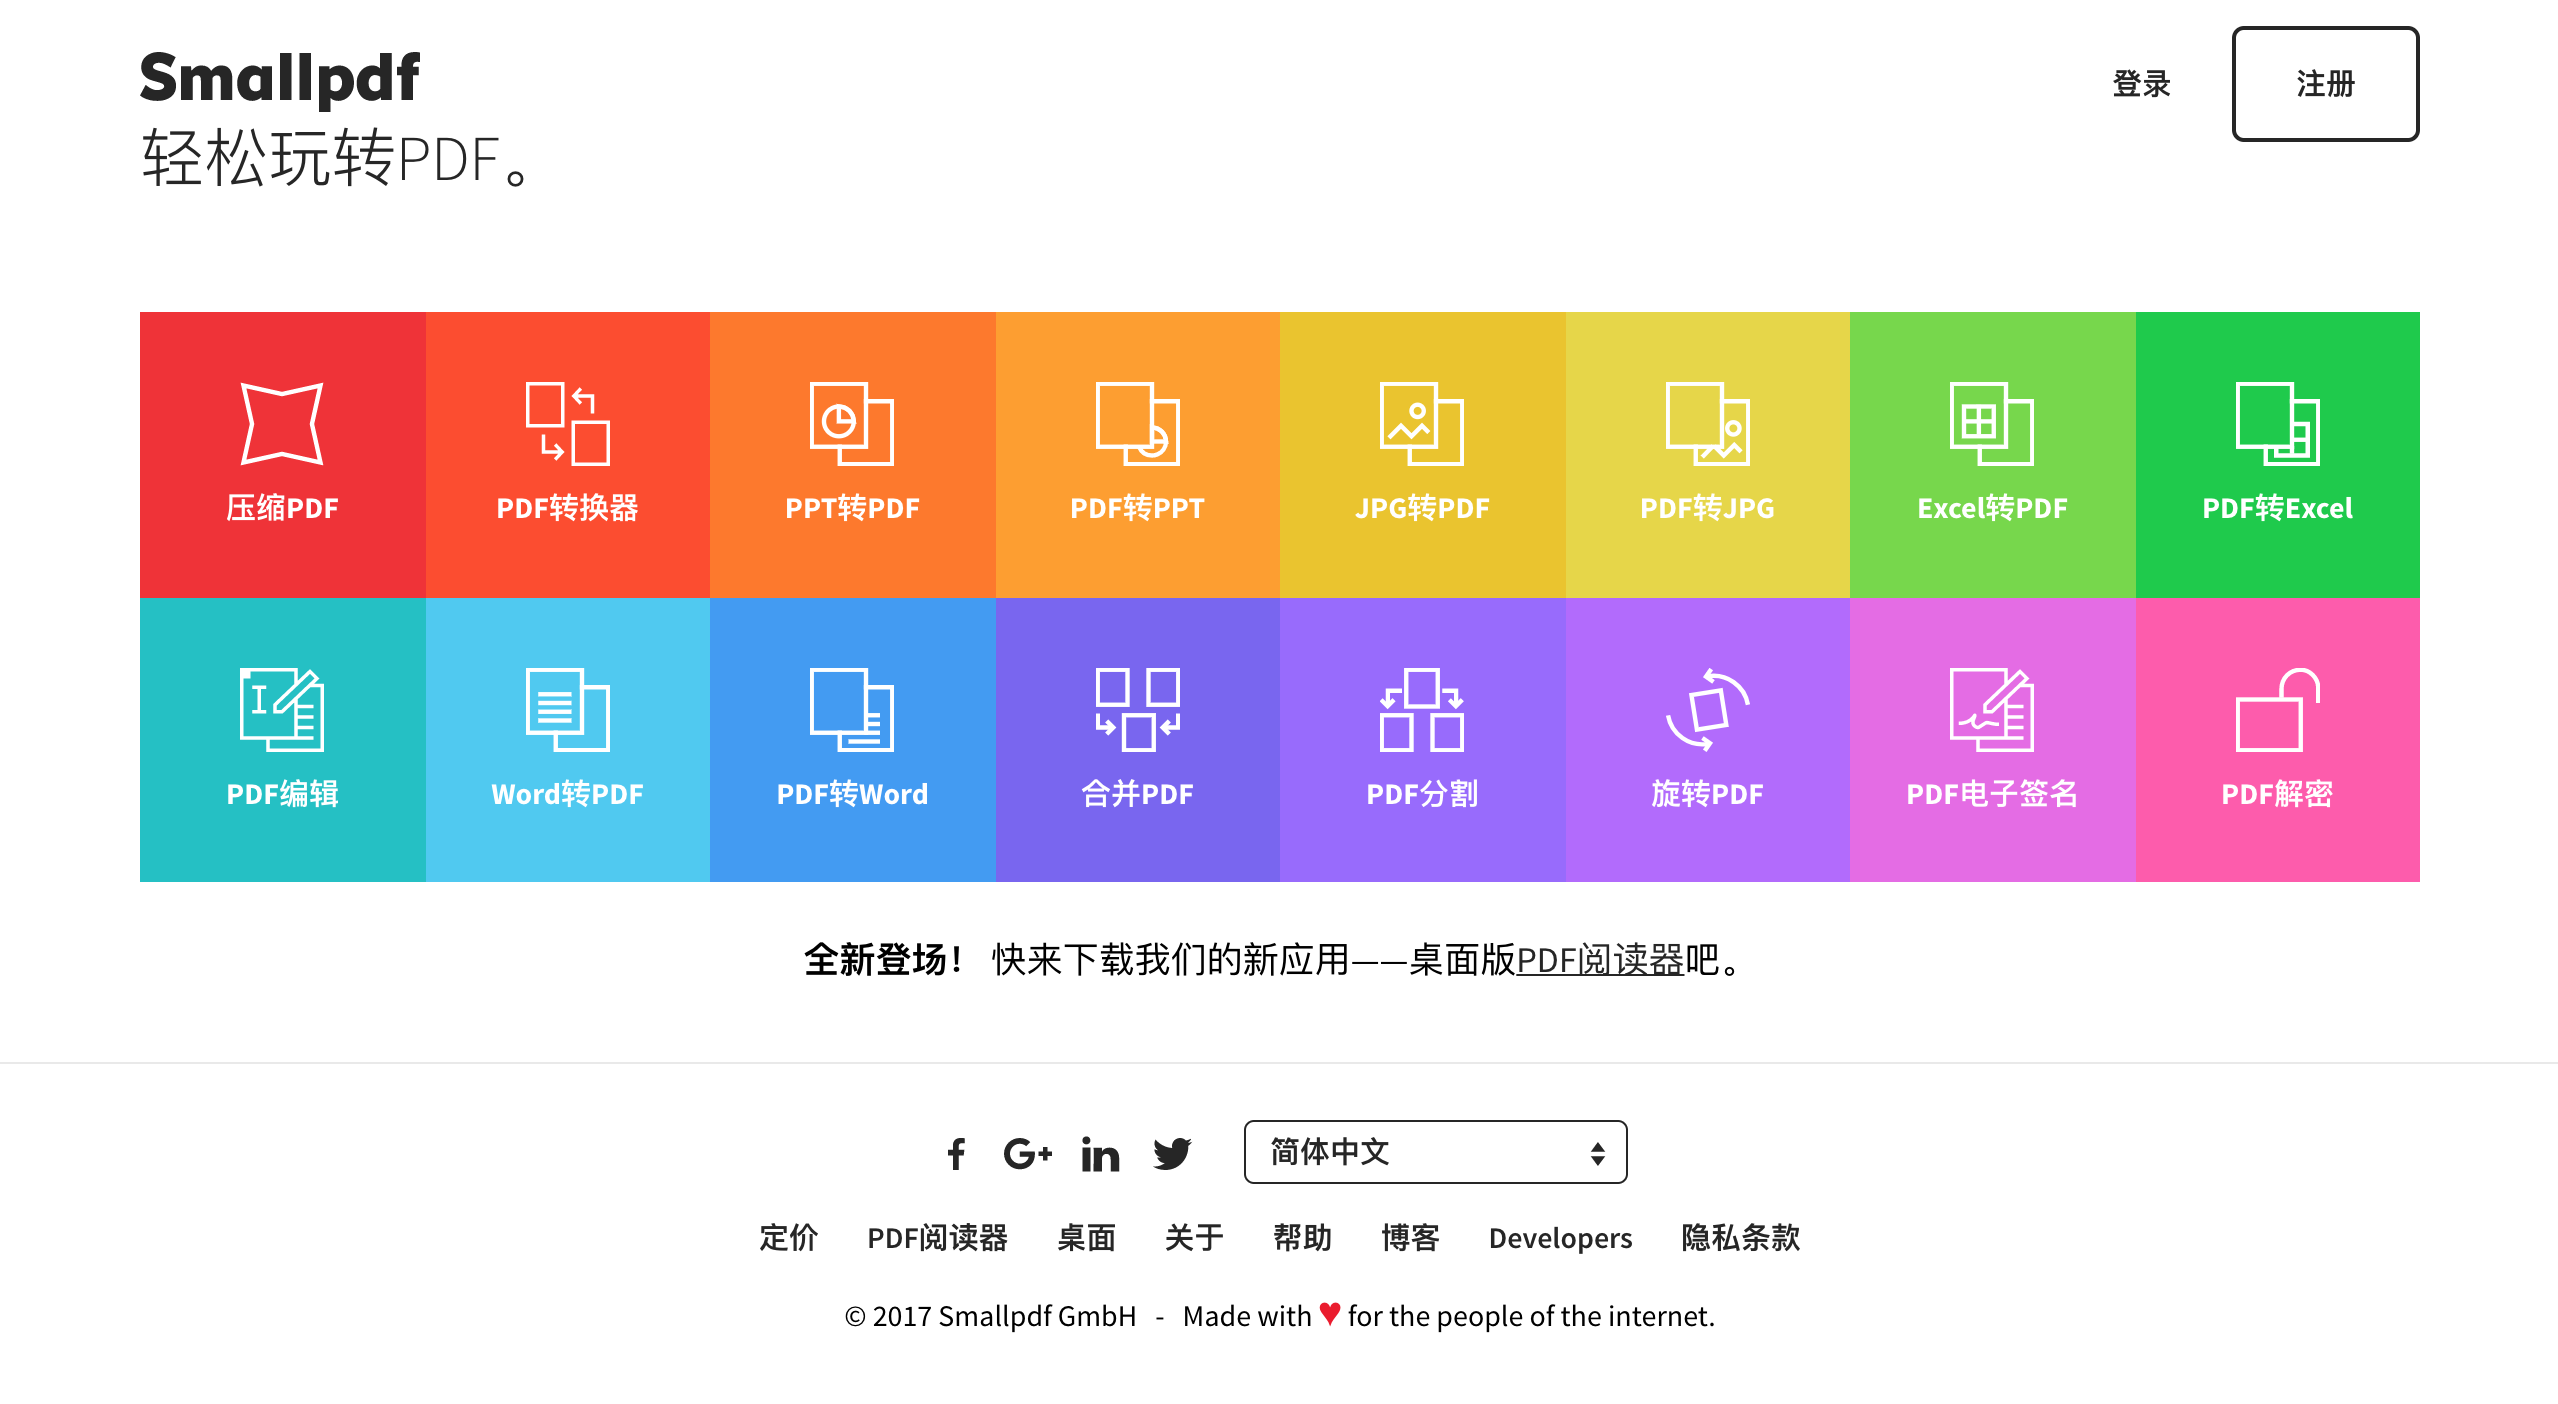The image size is (2558, 1404).
Task: Open the 定价 pricing footer link
Action: click(788, 1238)
